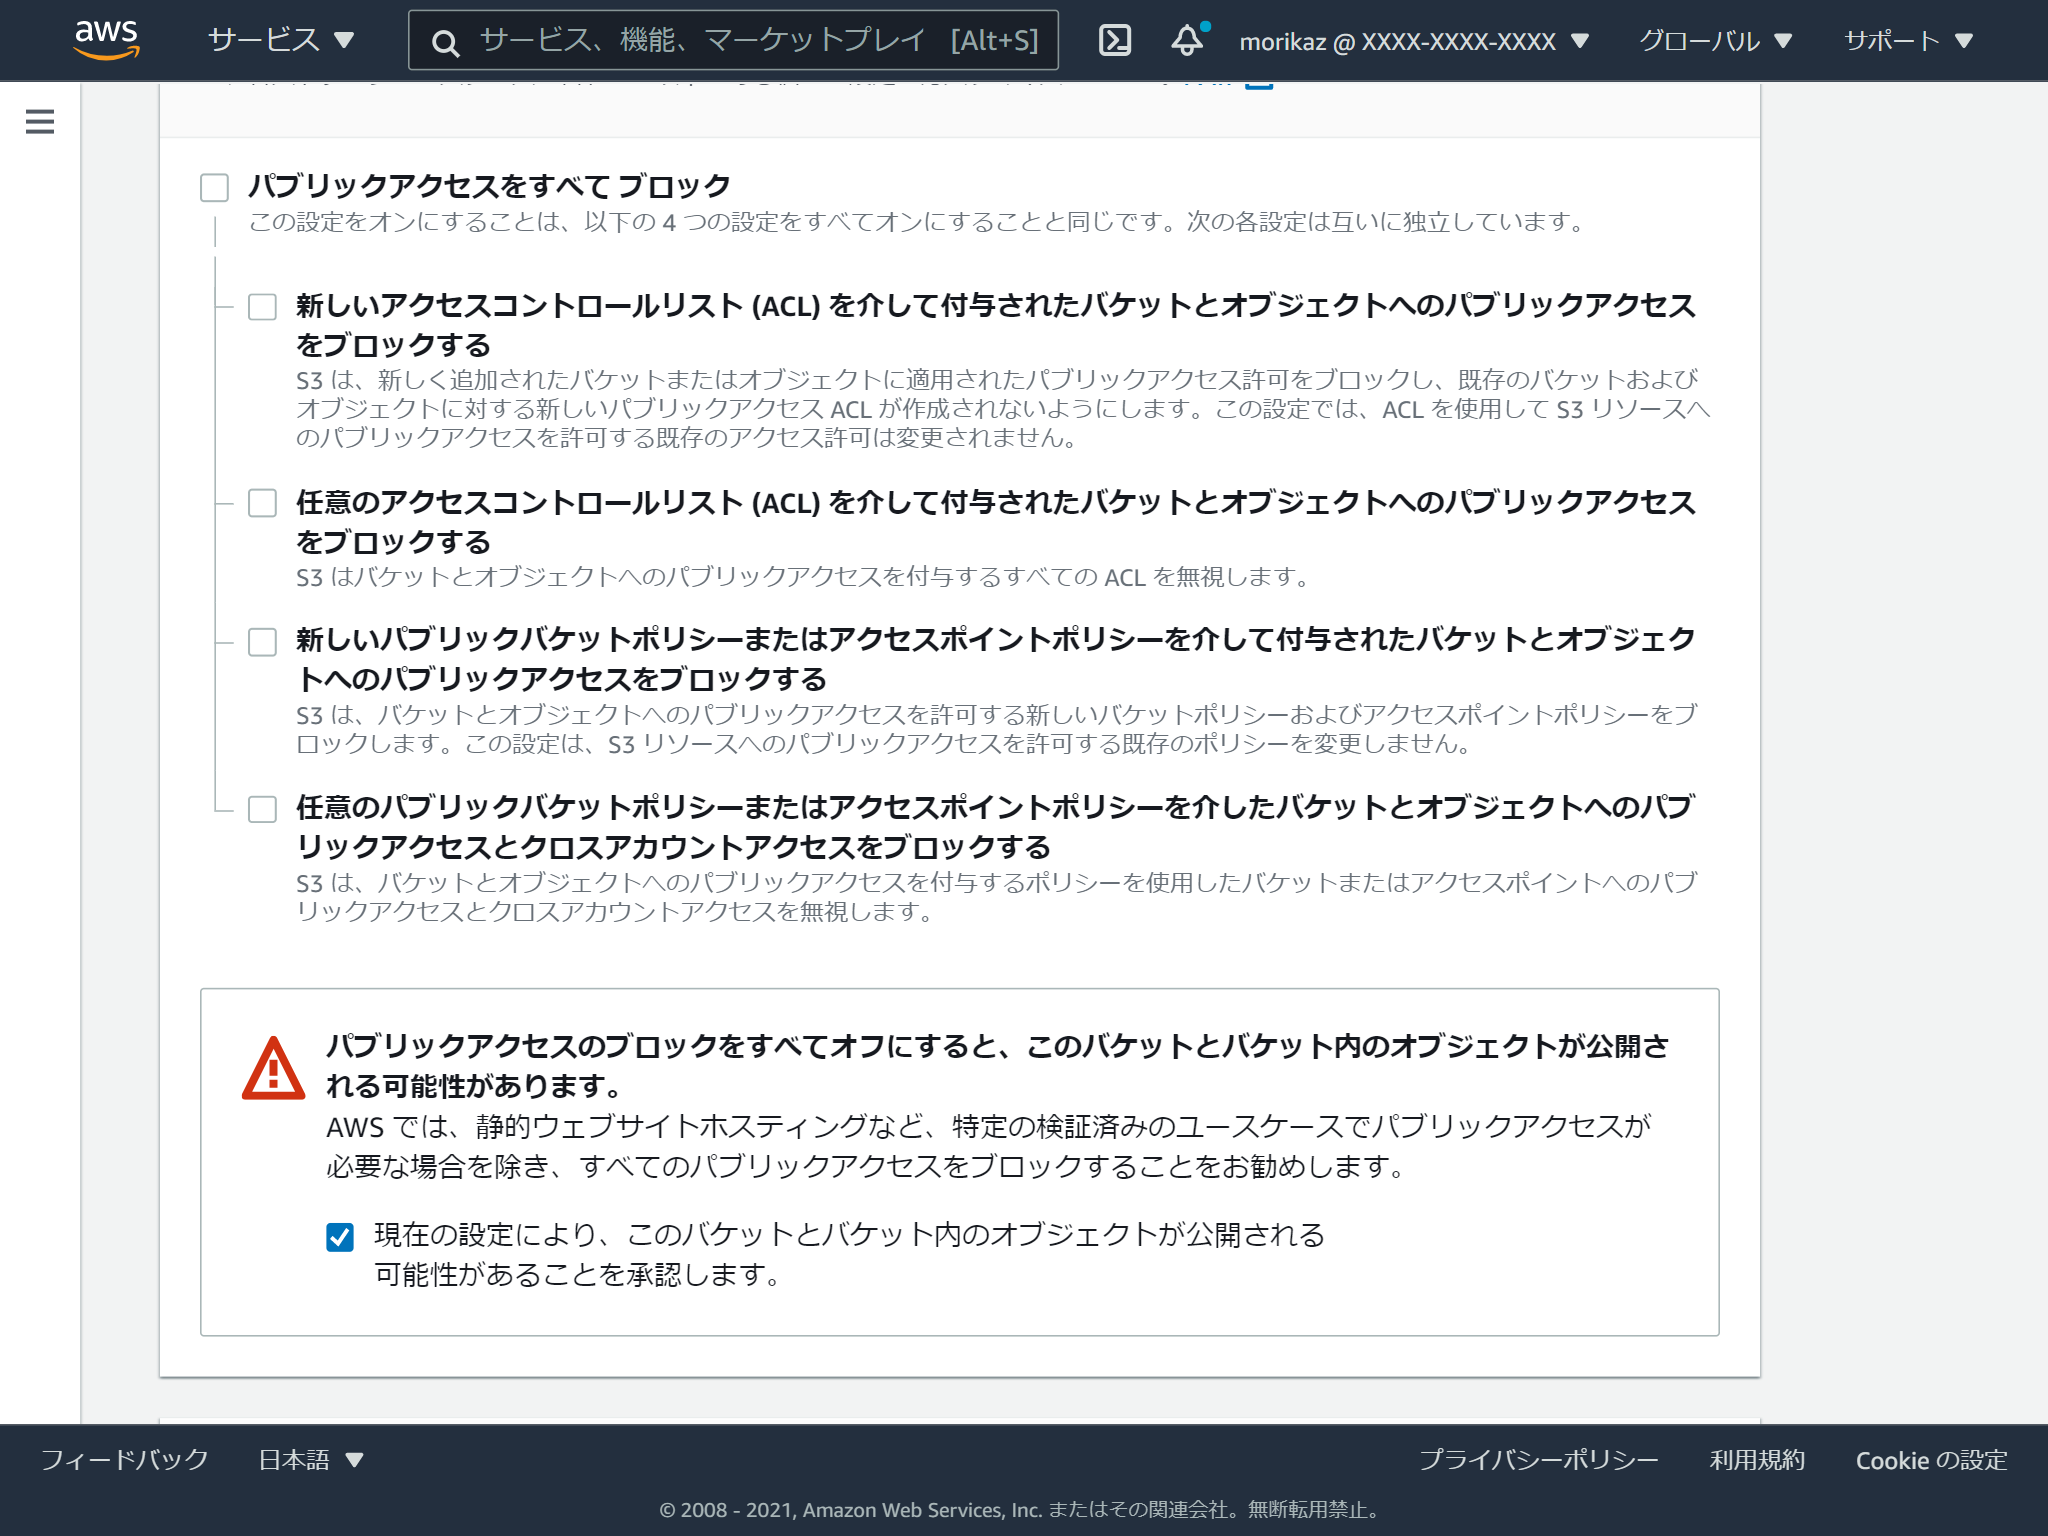
Task: Open the CloudShell terminal icon
Action: [x=1117, y=40]
